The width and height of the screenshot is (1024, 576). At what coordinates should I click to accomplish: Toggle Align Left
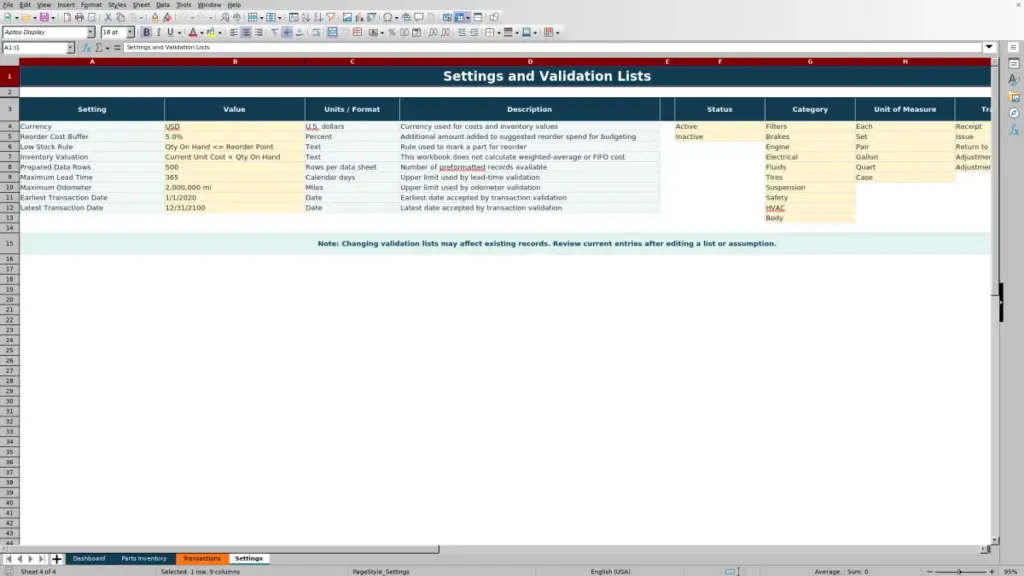tap(233, 32)
